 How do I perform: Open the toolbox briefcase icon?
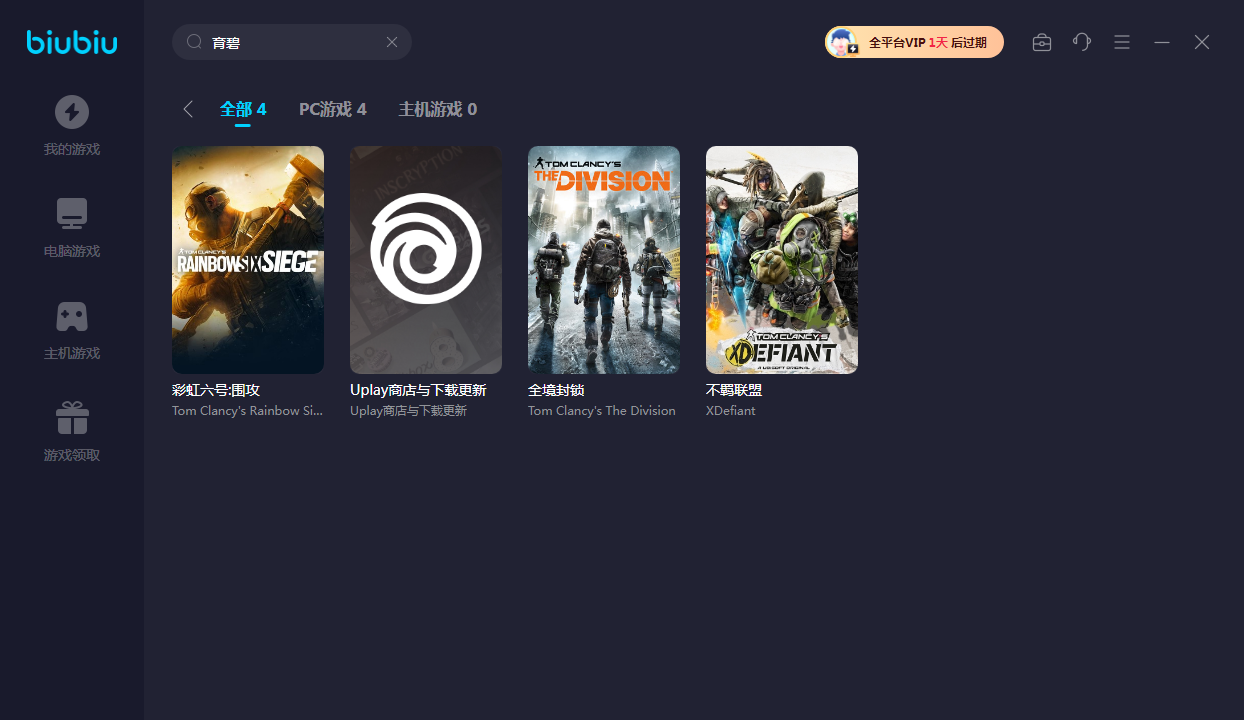(x=1042, y=42)
